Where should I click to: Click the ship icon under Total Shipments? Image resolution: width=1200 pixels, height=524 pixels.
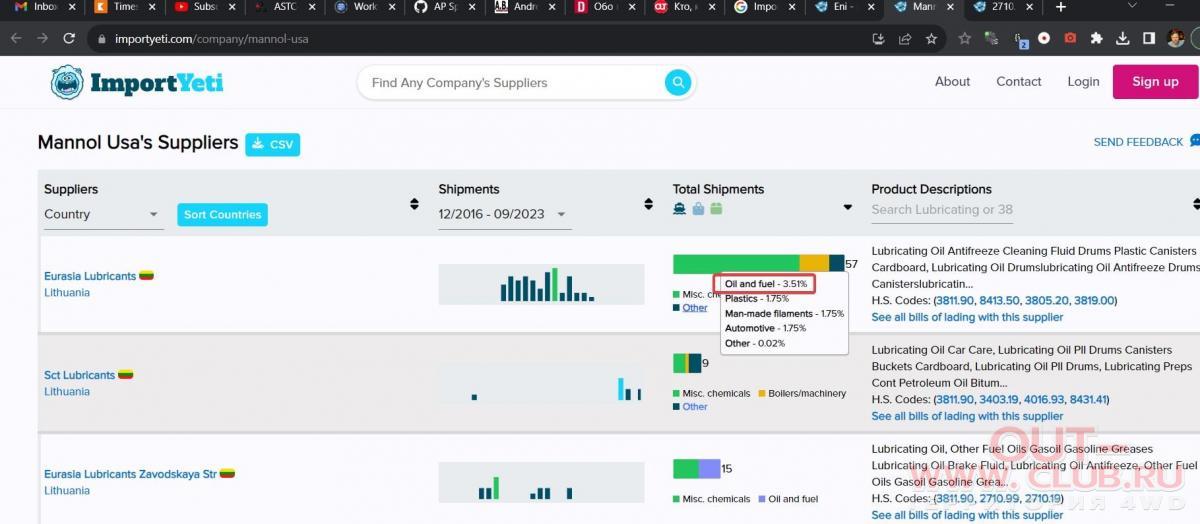click(680, 209)
